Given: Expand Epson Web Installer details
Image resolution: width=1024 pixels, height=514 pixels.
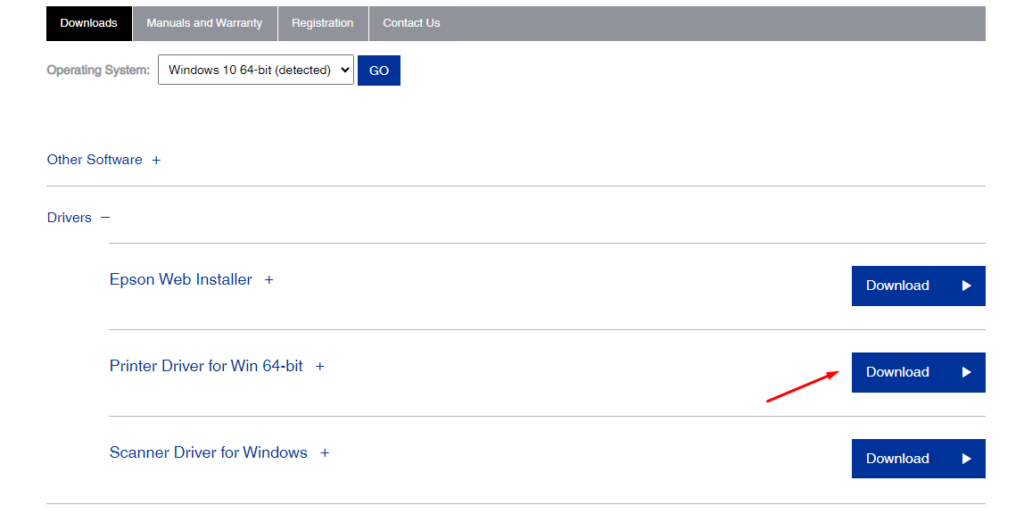Looking at the screenshot, I should pyautogui.click(x=181, y=280).
